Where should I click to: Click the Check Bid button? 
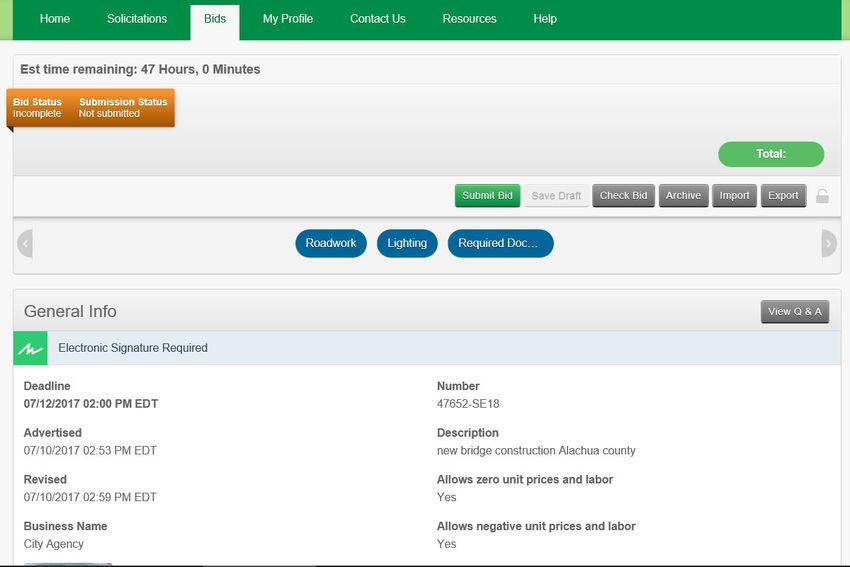[623, 196]
